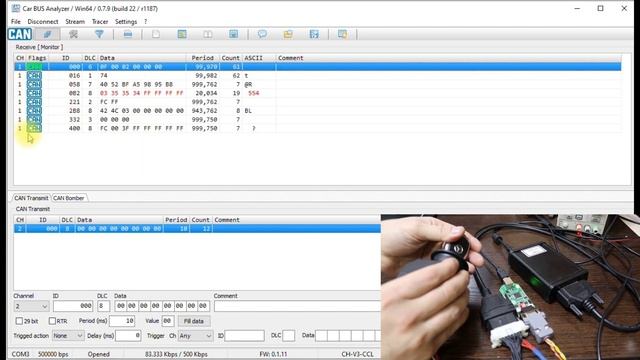Click the last (eighth) data byte field
Viewport: 640px width, 360px height.
[203, 306]
